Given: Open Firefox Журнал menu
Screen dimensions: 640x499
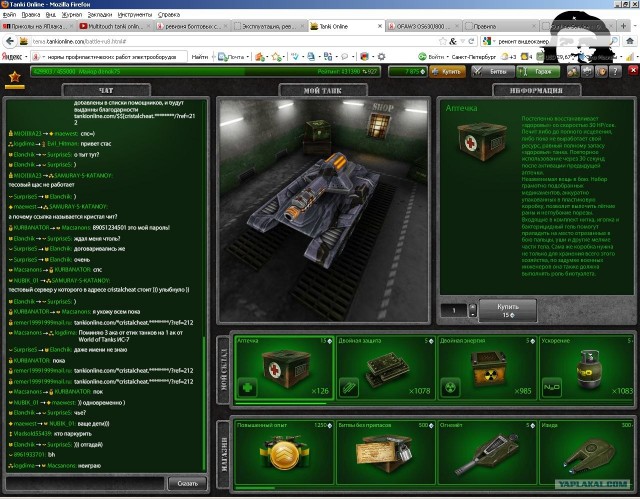Looking at the screenshot, I should coord(71,15).
